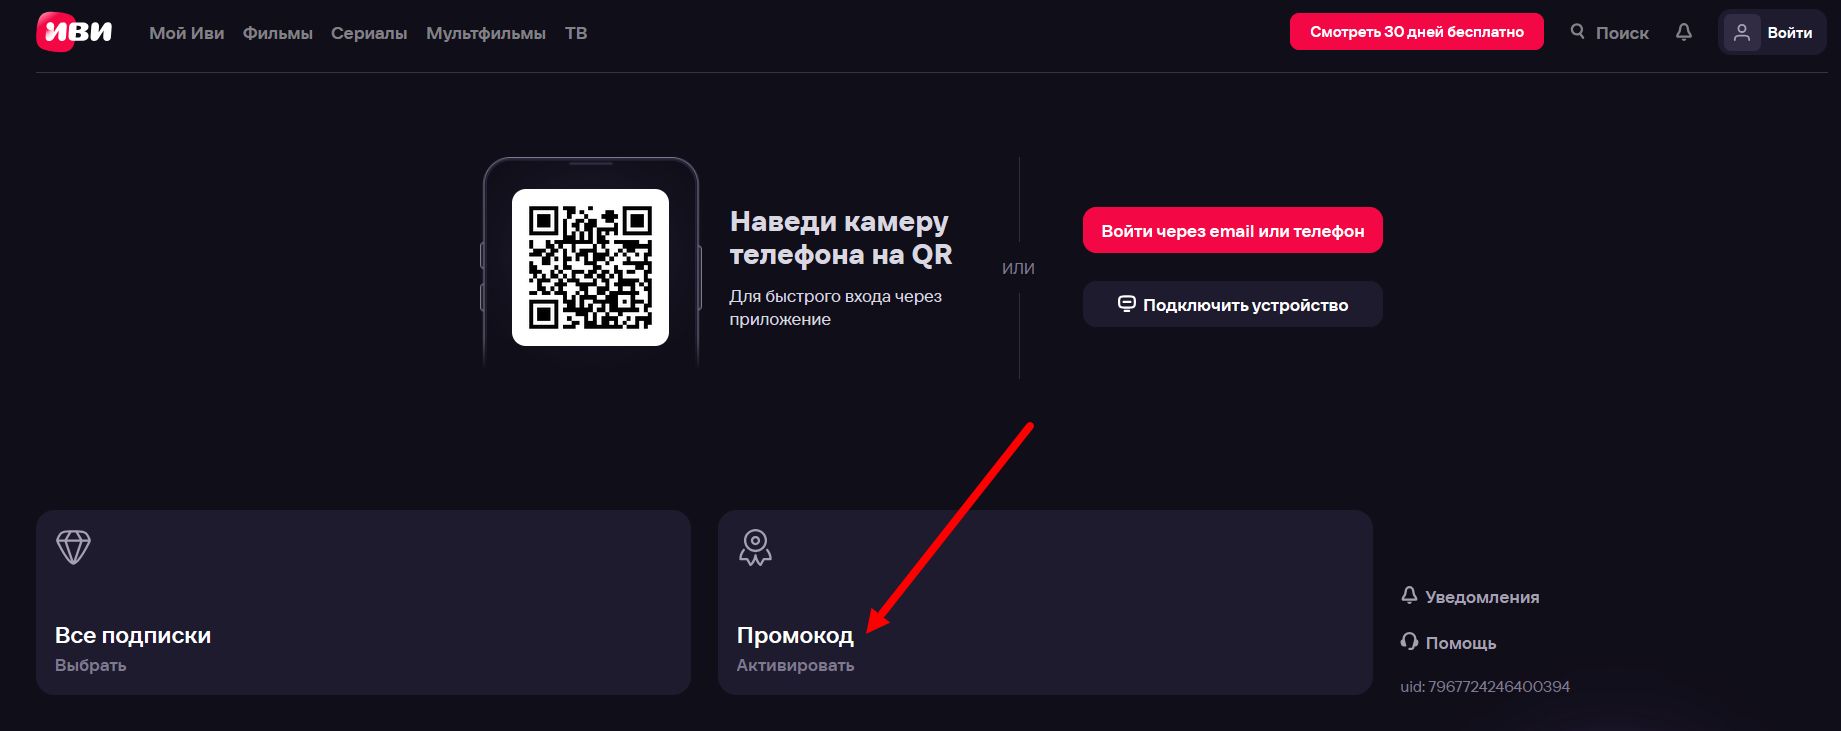Viewport: 1841px width, 731px height.
Task: Click Выбрать under Все подписки
Action: pyautogui.click(x=90, y=665)
